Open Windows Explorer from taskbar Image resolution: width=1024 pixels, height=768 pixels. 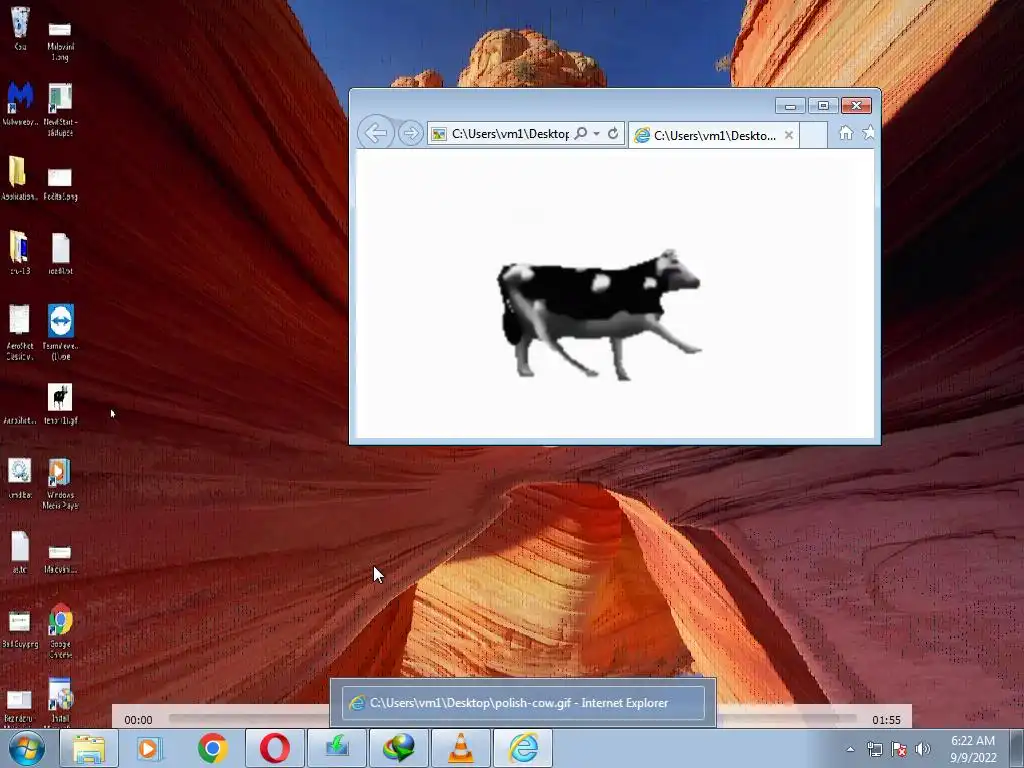tap(88, 748)
